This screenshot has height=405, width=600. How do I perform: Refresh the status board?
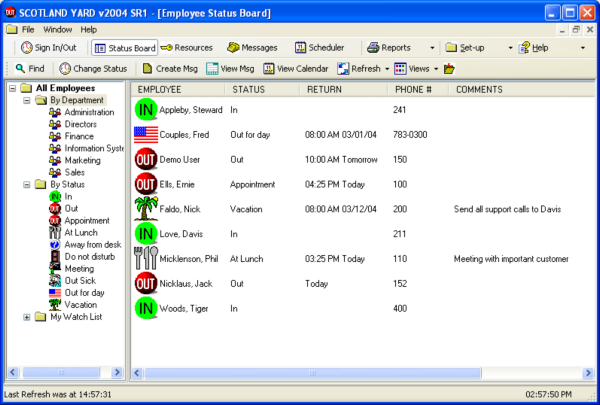pos(359,69)
